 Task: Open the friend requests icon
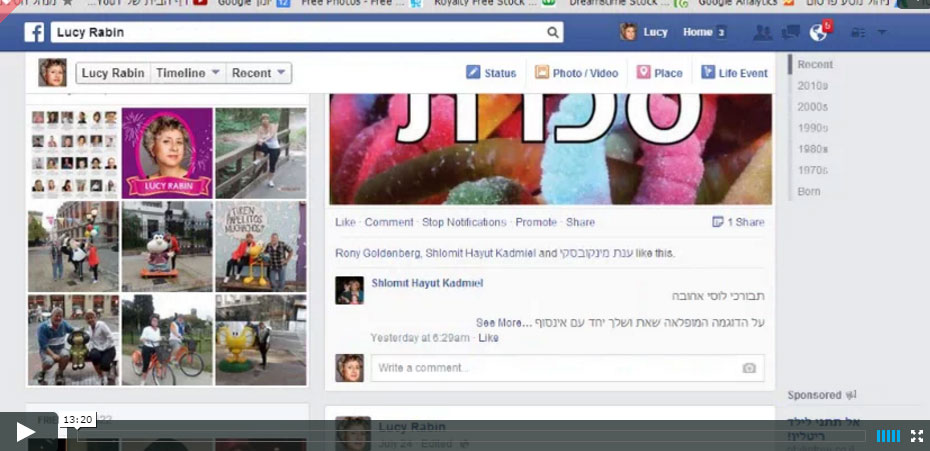(x=762, y=32)
